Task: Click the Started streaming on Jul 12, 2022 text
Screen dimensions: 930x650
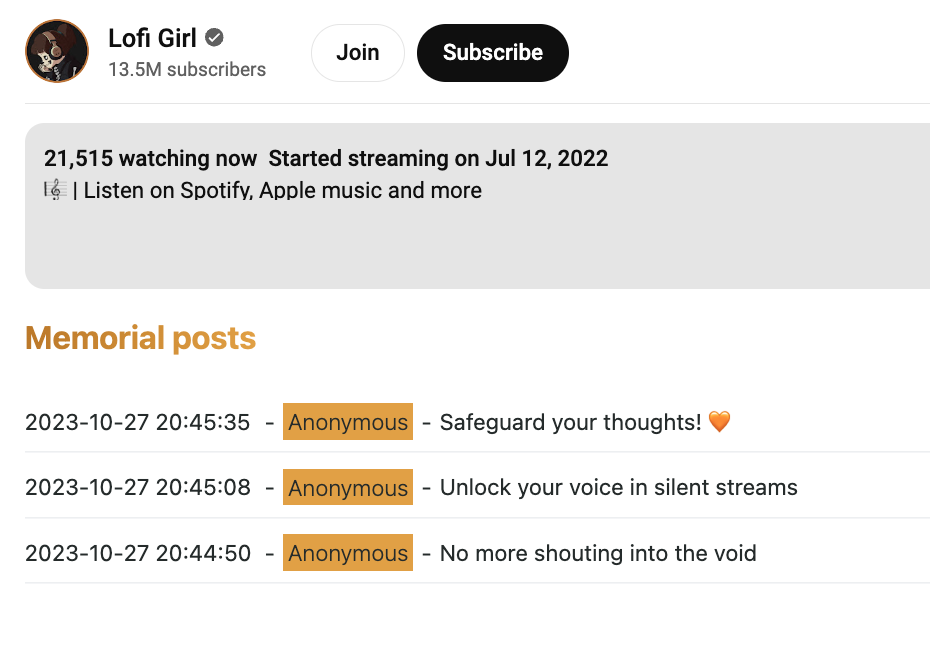Action: (x=438, y=158)
